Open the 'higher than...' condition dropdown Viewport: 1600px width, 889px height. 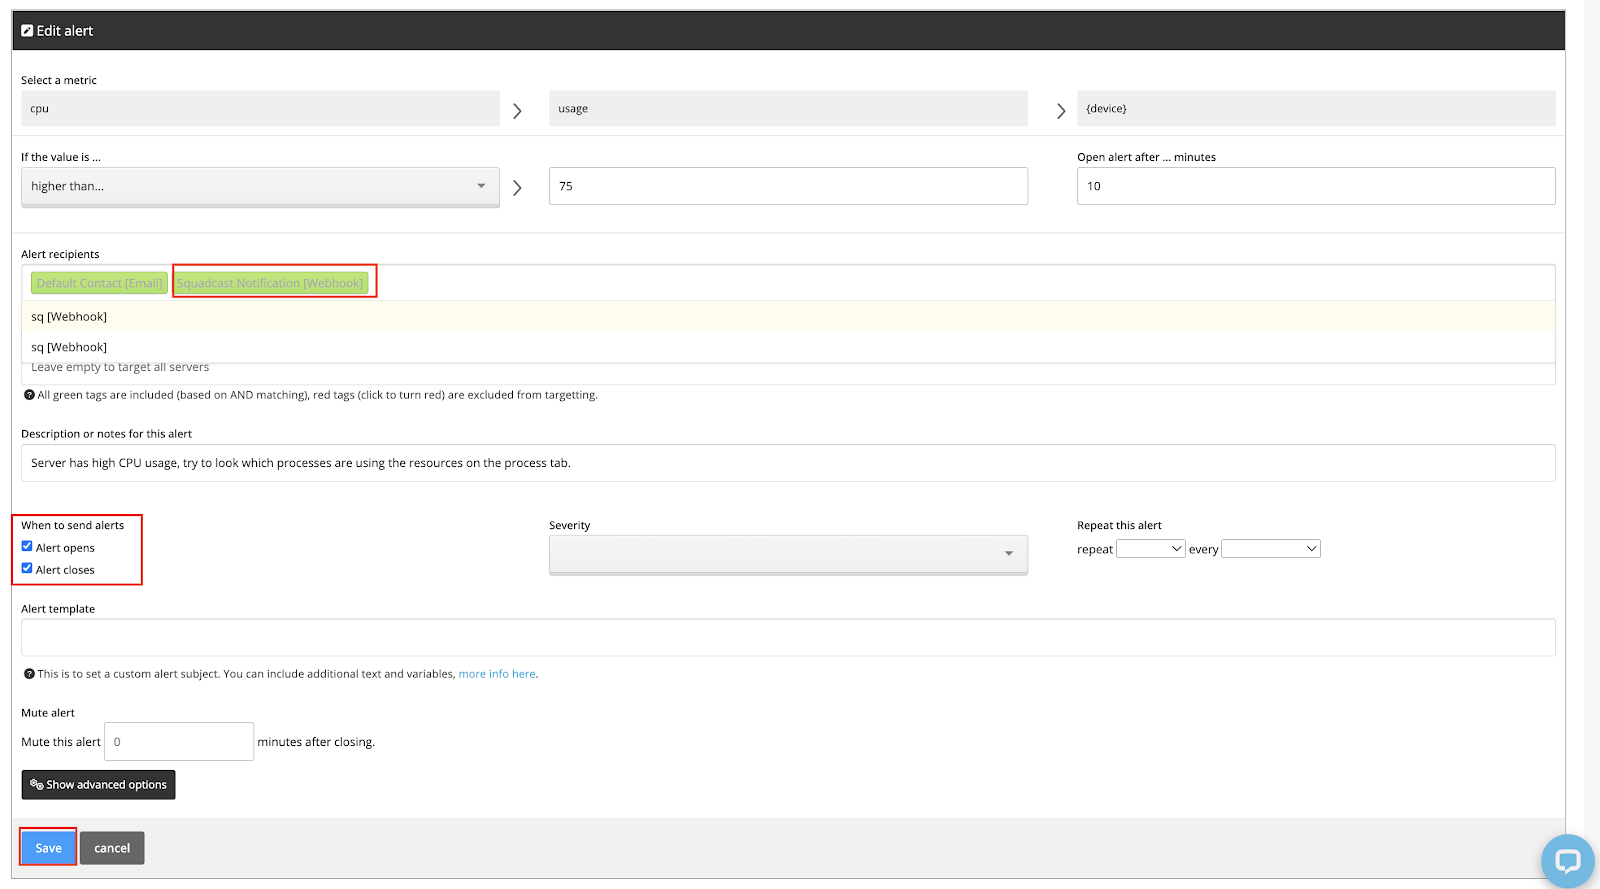pos(260,186)
